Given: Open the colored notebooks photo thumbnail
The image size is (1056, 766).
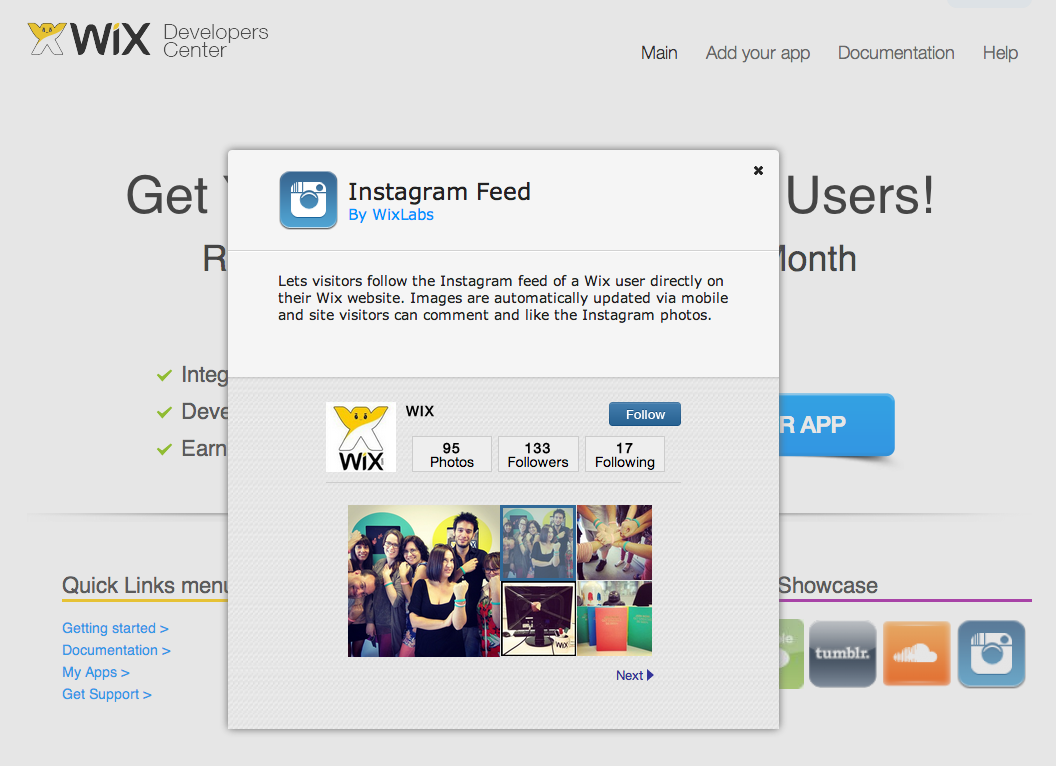Looking at the screenshot, I should [614, 619].
